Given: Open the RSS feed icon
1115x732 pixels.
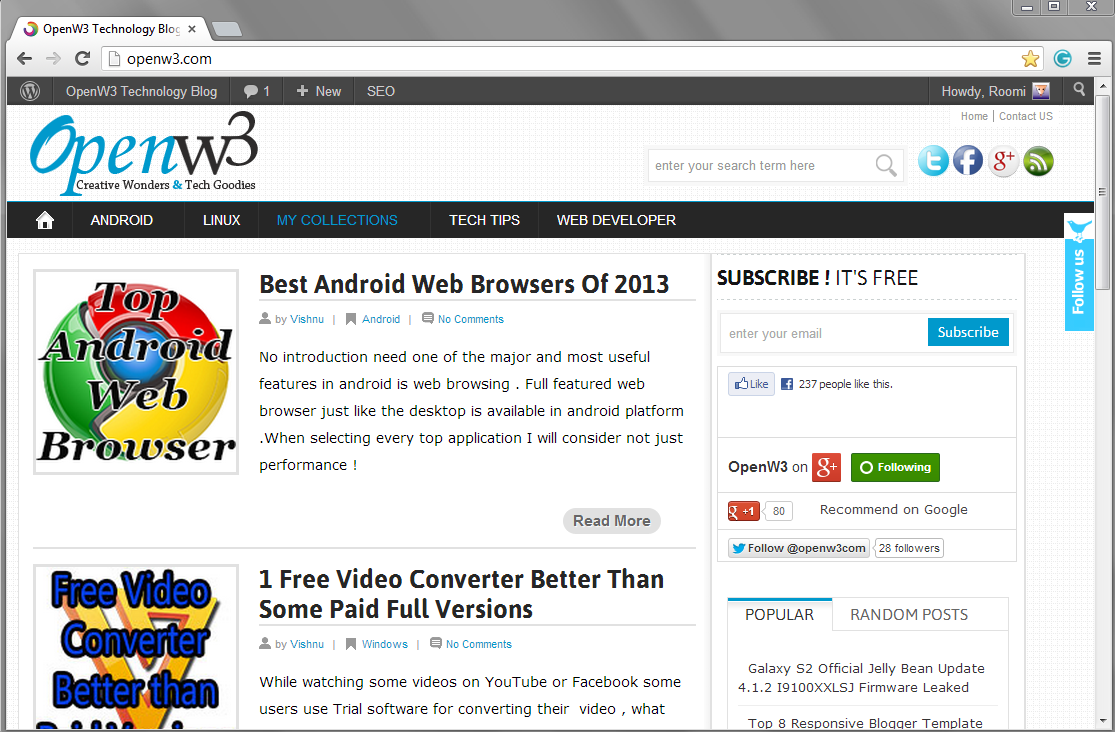Looking at the screenshot, I should coord(1038,161).
